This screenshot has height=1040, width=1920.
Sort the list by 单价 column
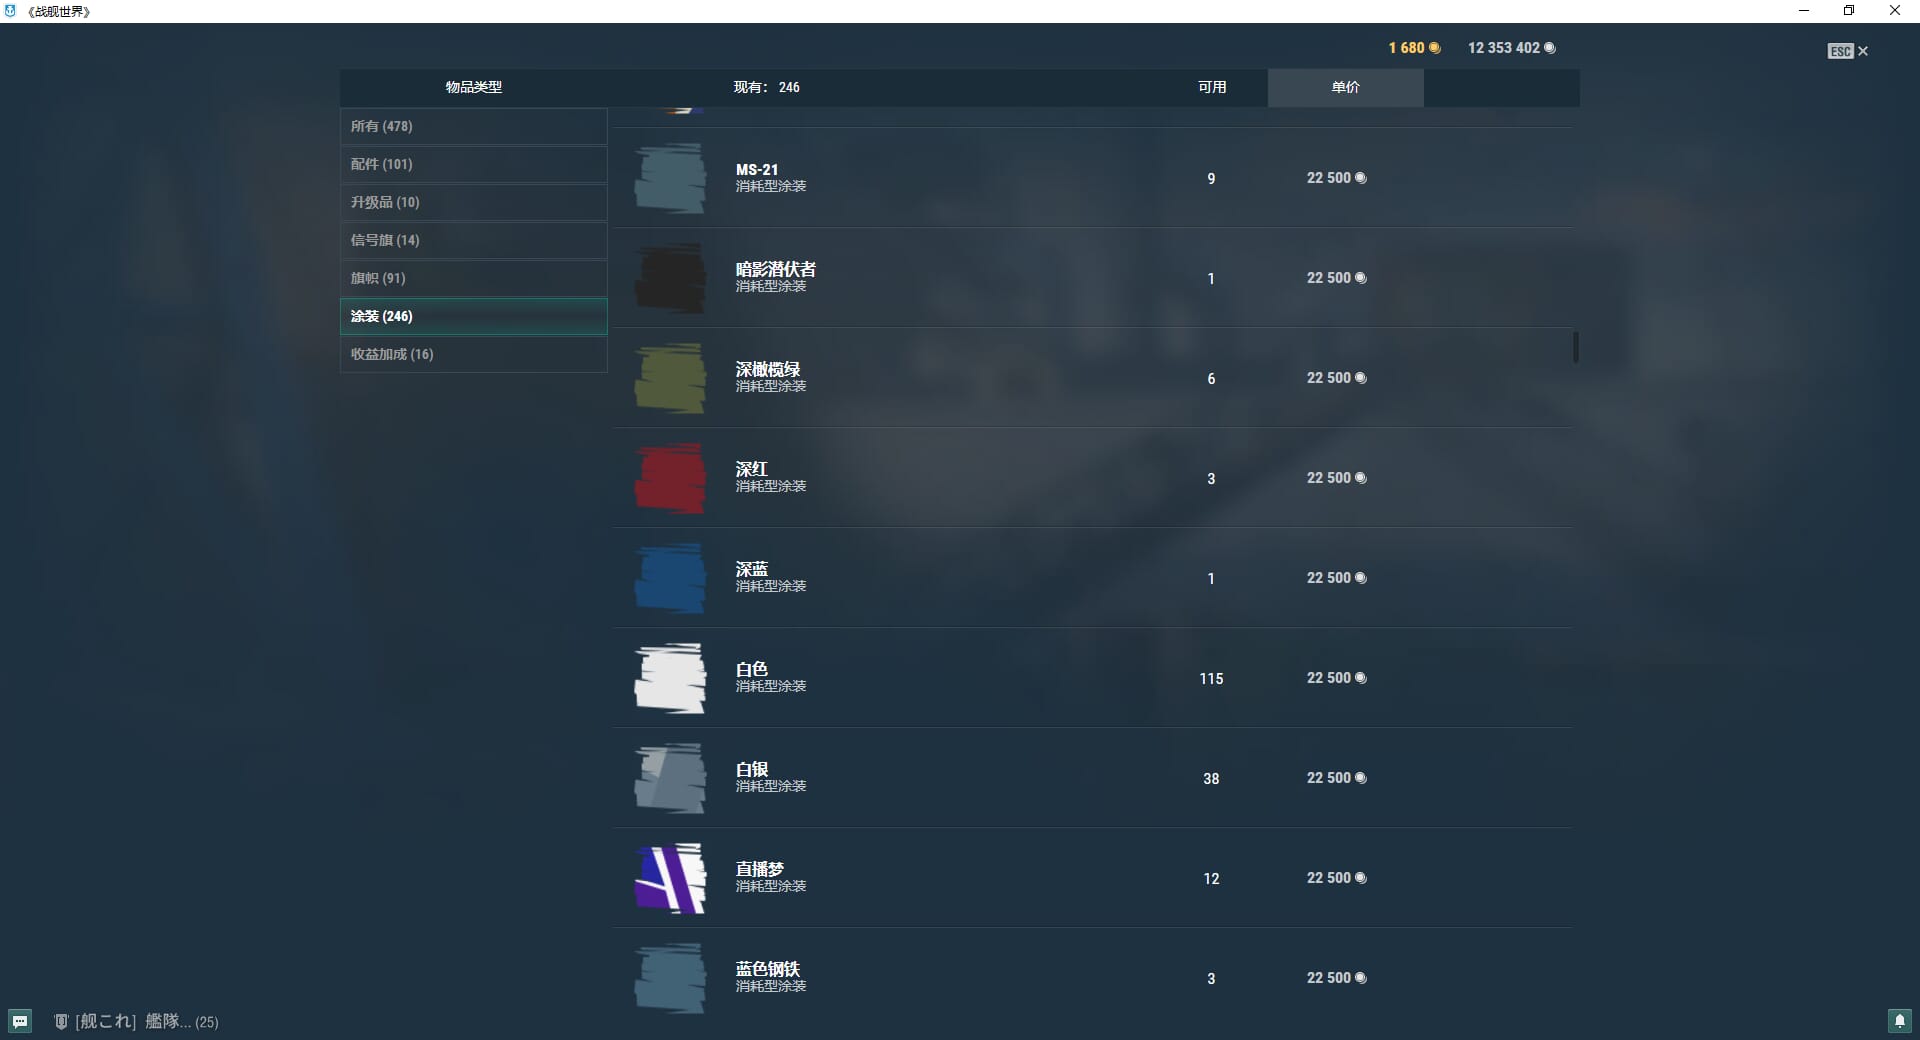click(x=1345, y=88)
